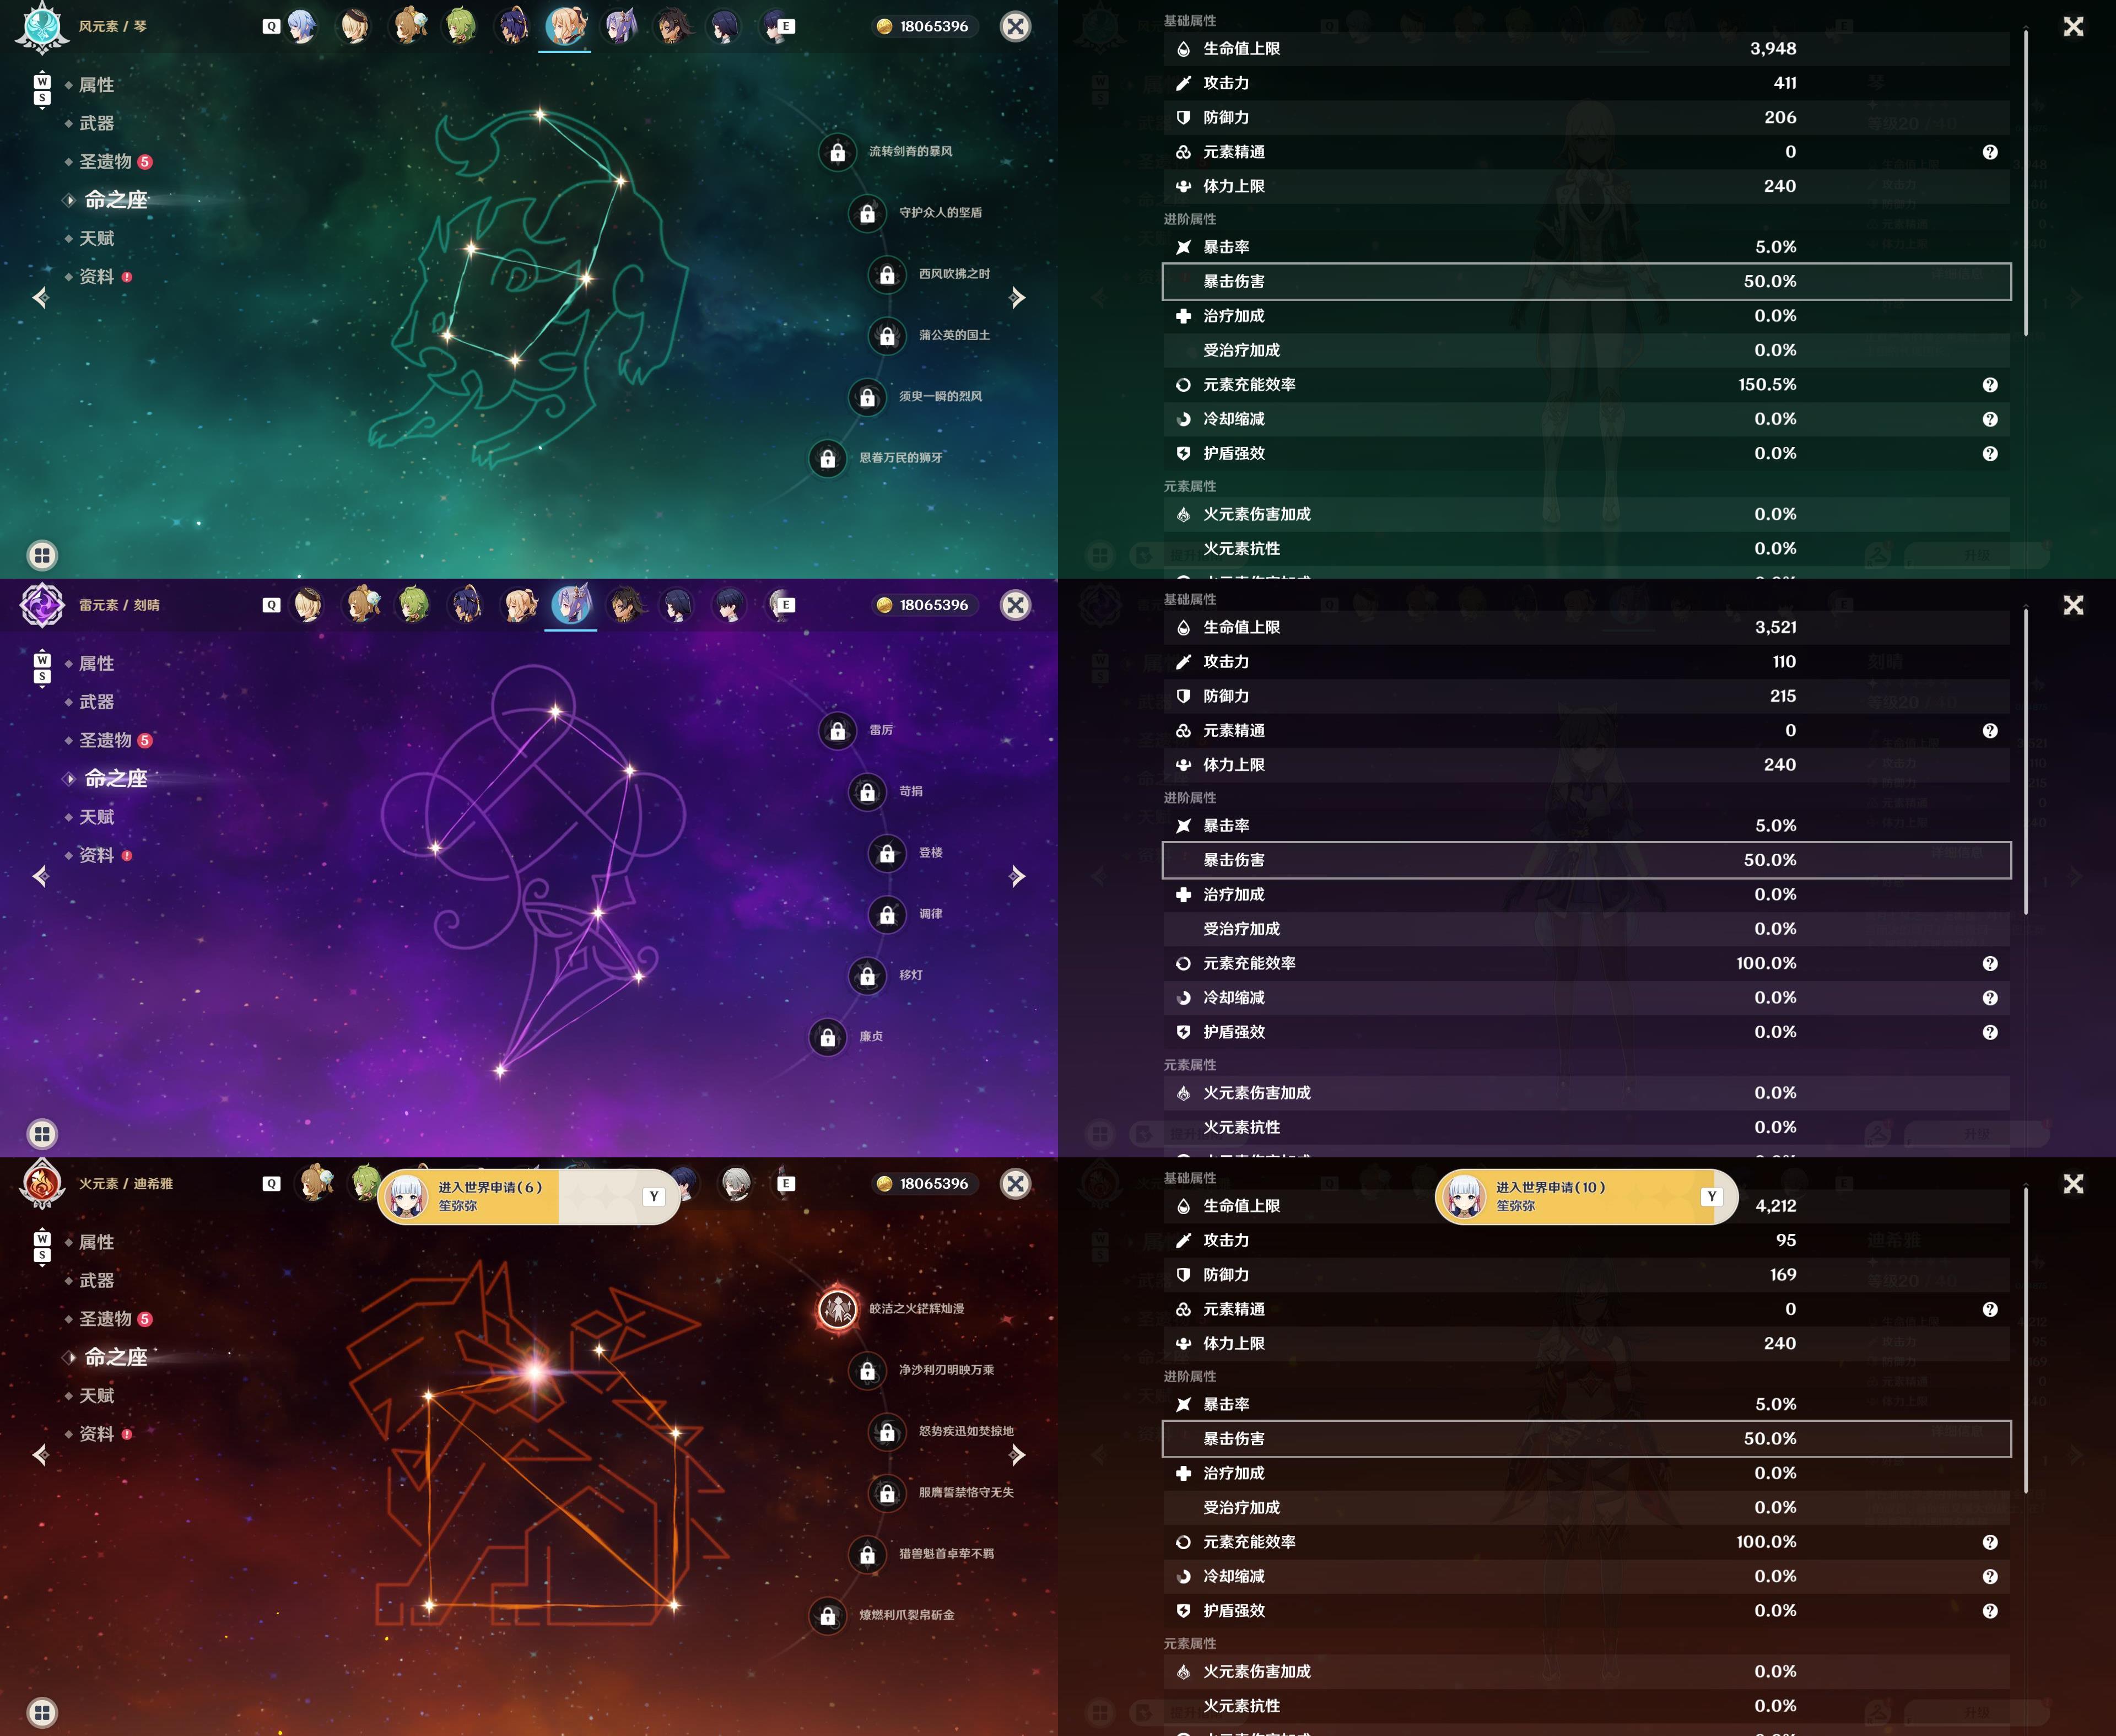Go to the next character from Jean's screen

[1017, 297]
